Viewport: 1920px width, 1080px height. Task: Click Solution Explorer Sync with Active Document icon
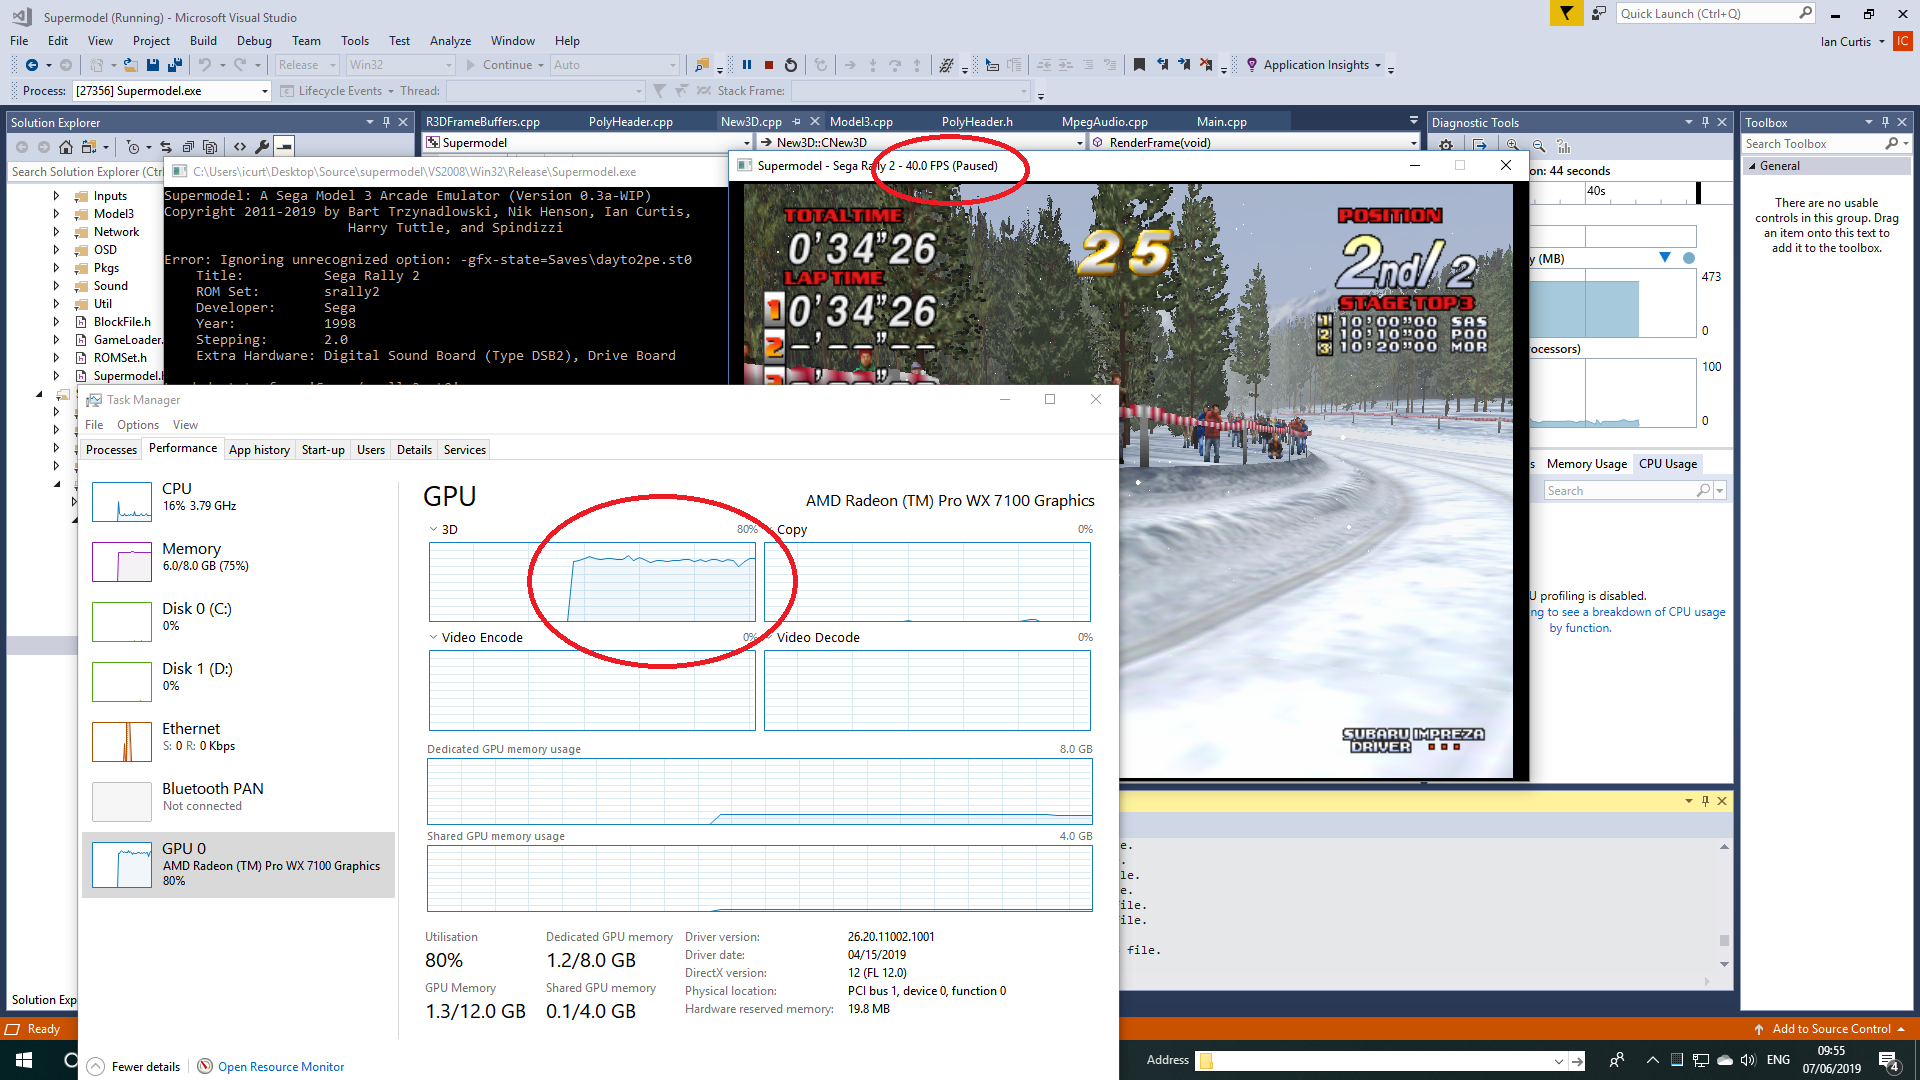pyautogui.click(x=166, y=147)
